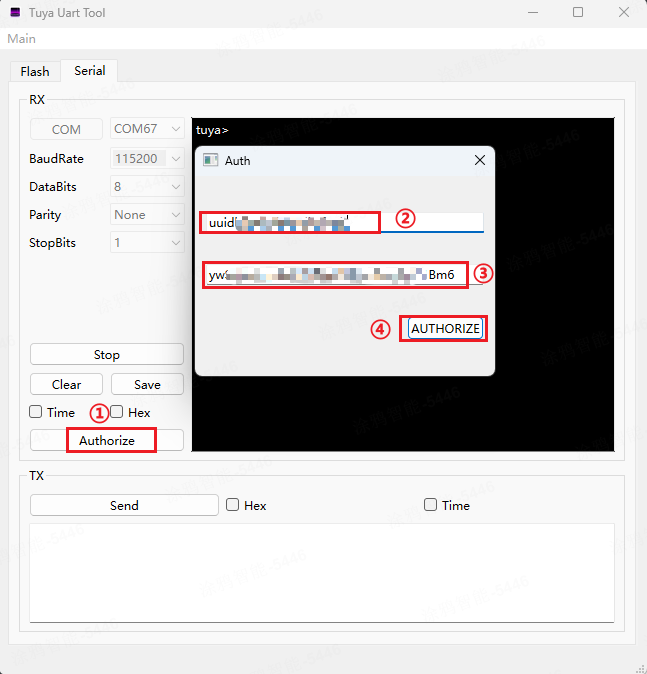Image resolution: width=647 pixels, height=674 pixels.
Task: Open the DataBits dropdown
Action: point(147,187)
